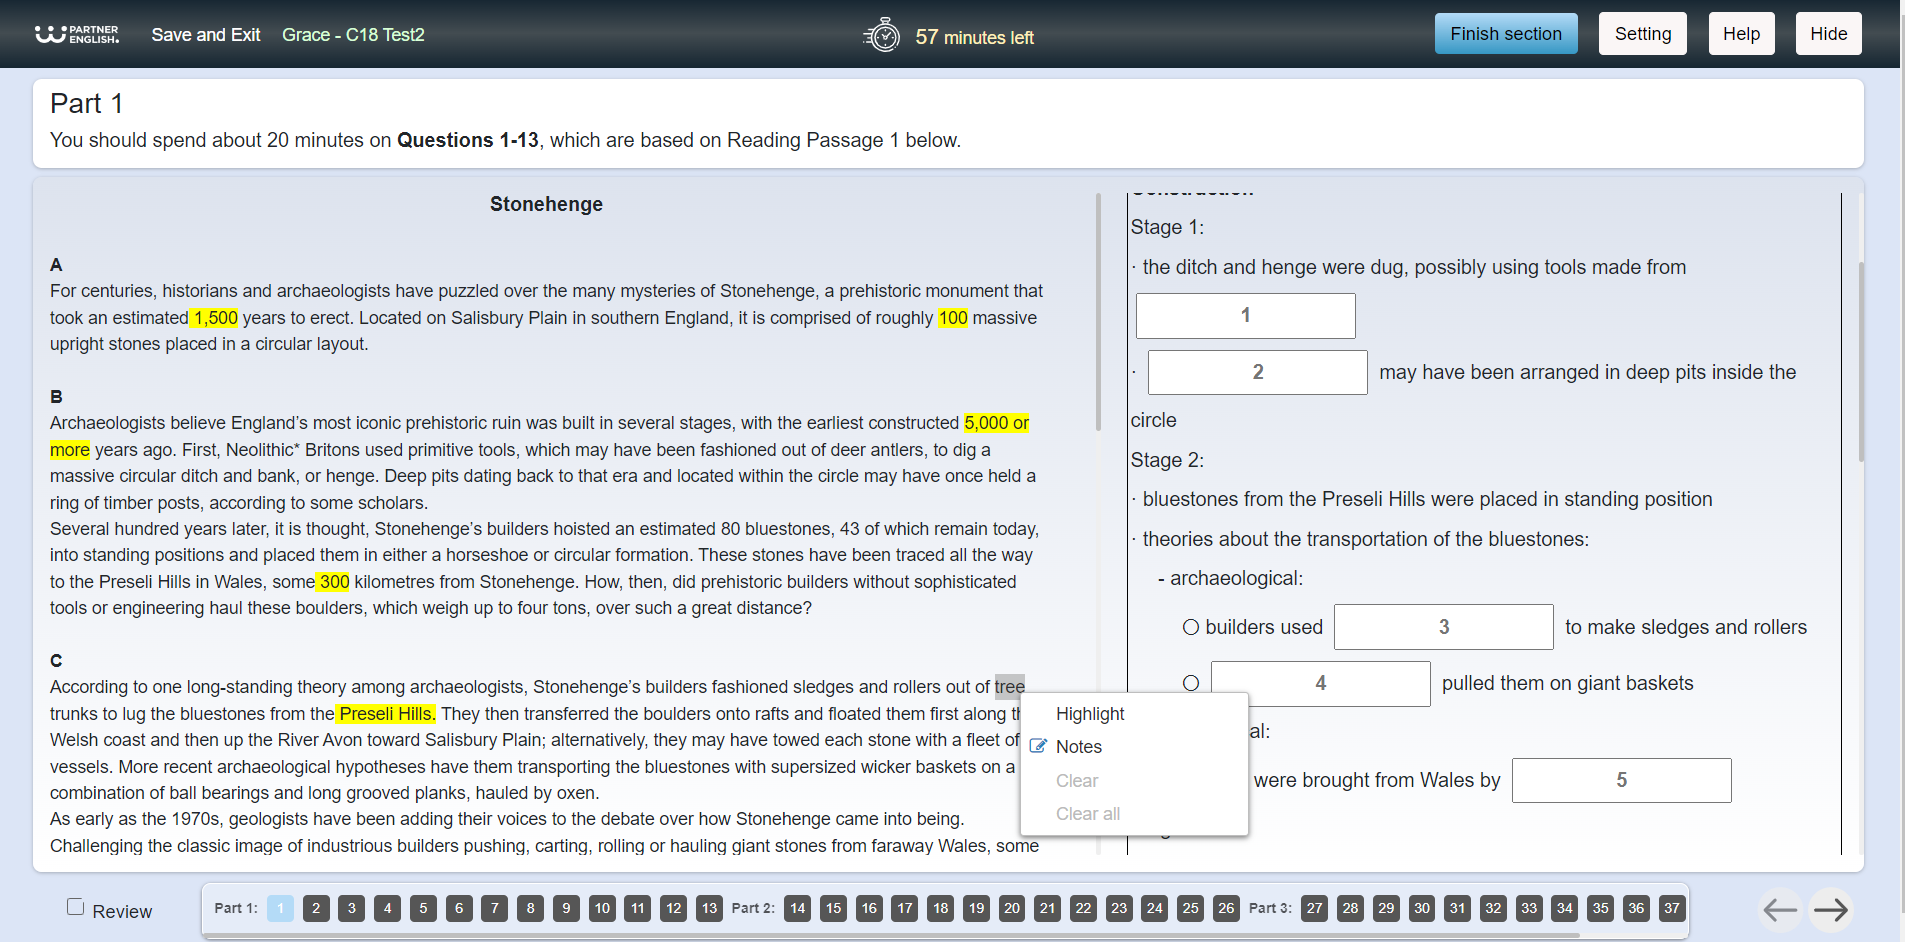Jump to question 5 in navigator
This screenshot has height=942, width=1905.
click(x=423, y=908)
